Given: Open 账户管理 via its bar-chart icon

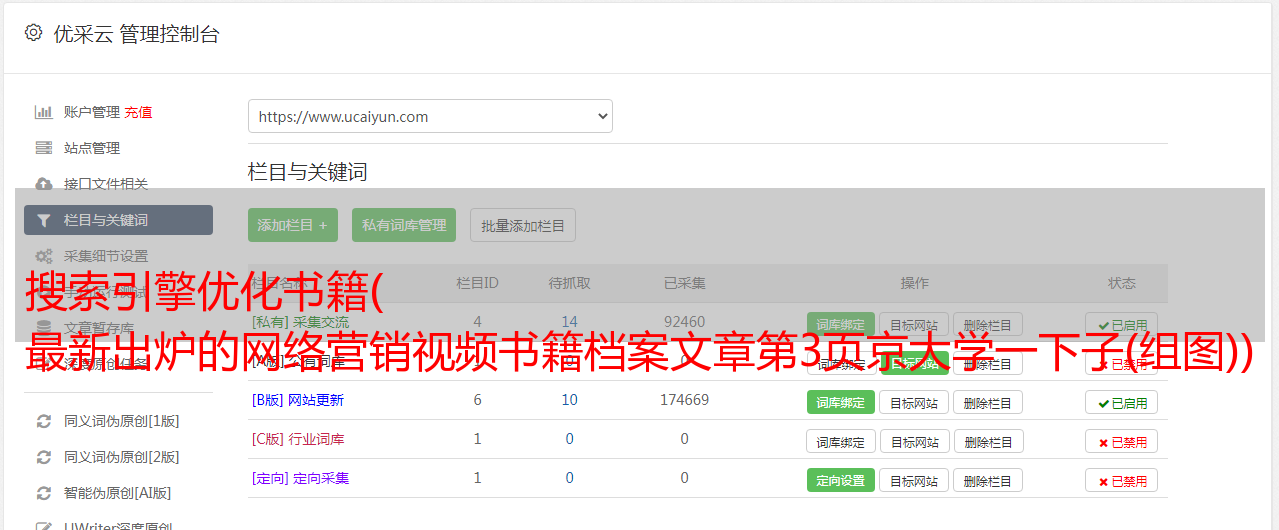Looking at the screenshot, I should click(x=44, y=112).
